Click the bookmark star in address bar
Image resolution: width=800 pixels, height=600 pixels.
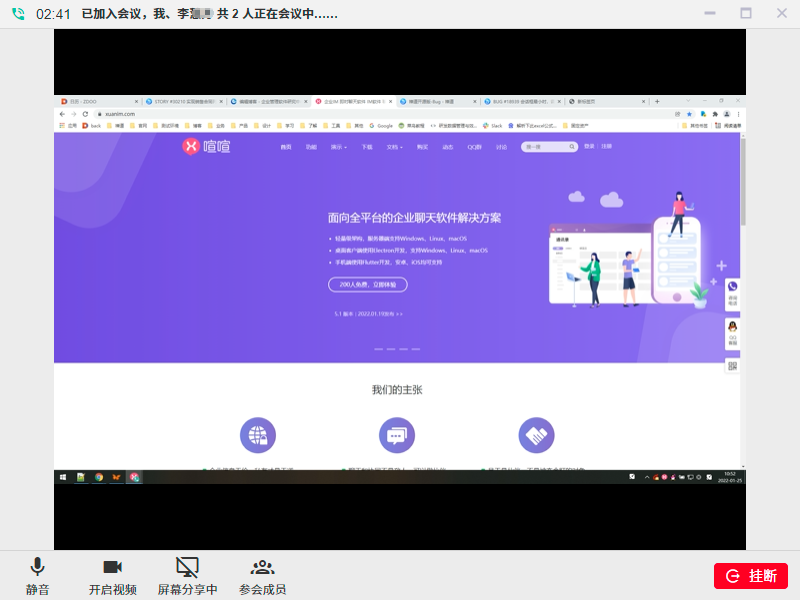pos(689,114)
